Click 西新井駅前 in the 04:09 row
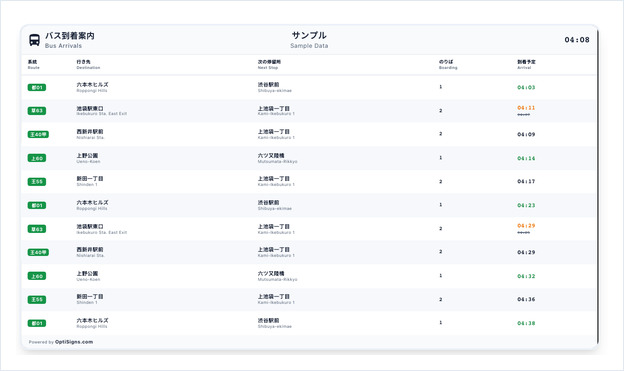 (90, 132)
